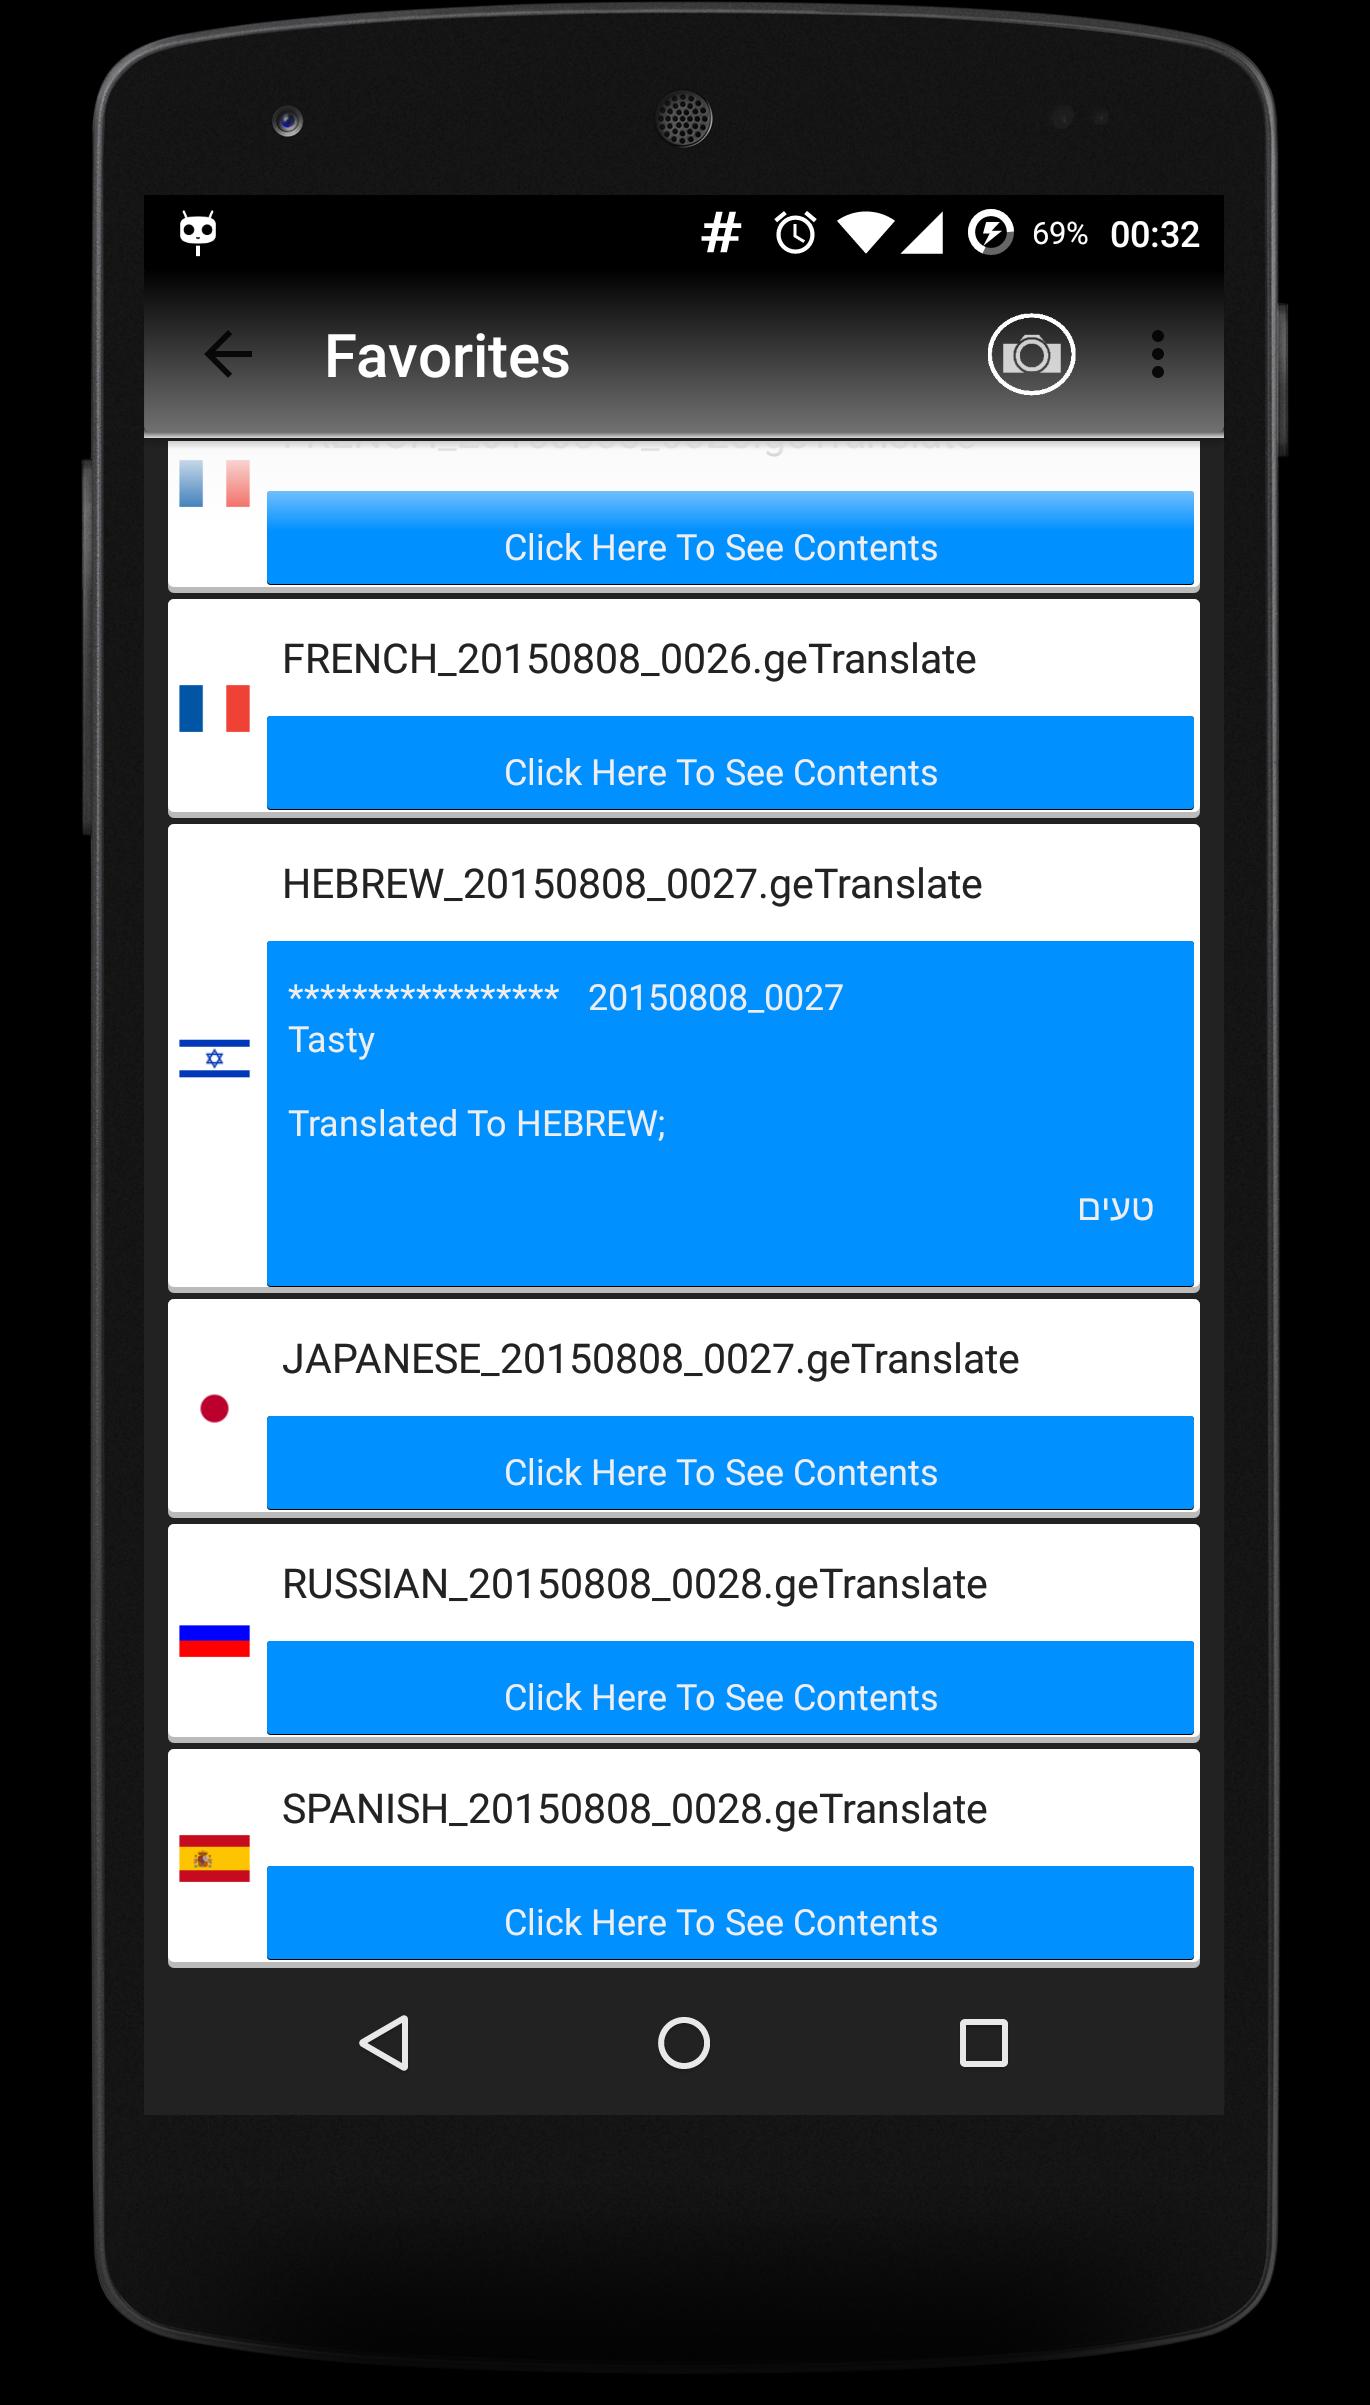
Task: Tap the 20150808_0027 timestamp in blue panel
Action: click(x=715, y=998)
